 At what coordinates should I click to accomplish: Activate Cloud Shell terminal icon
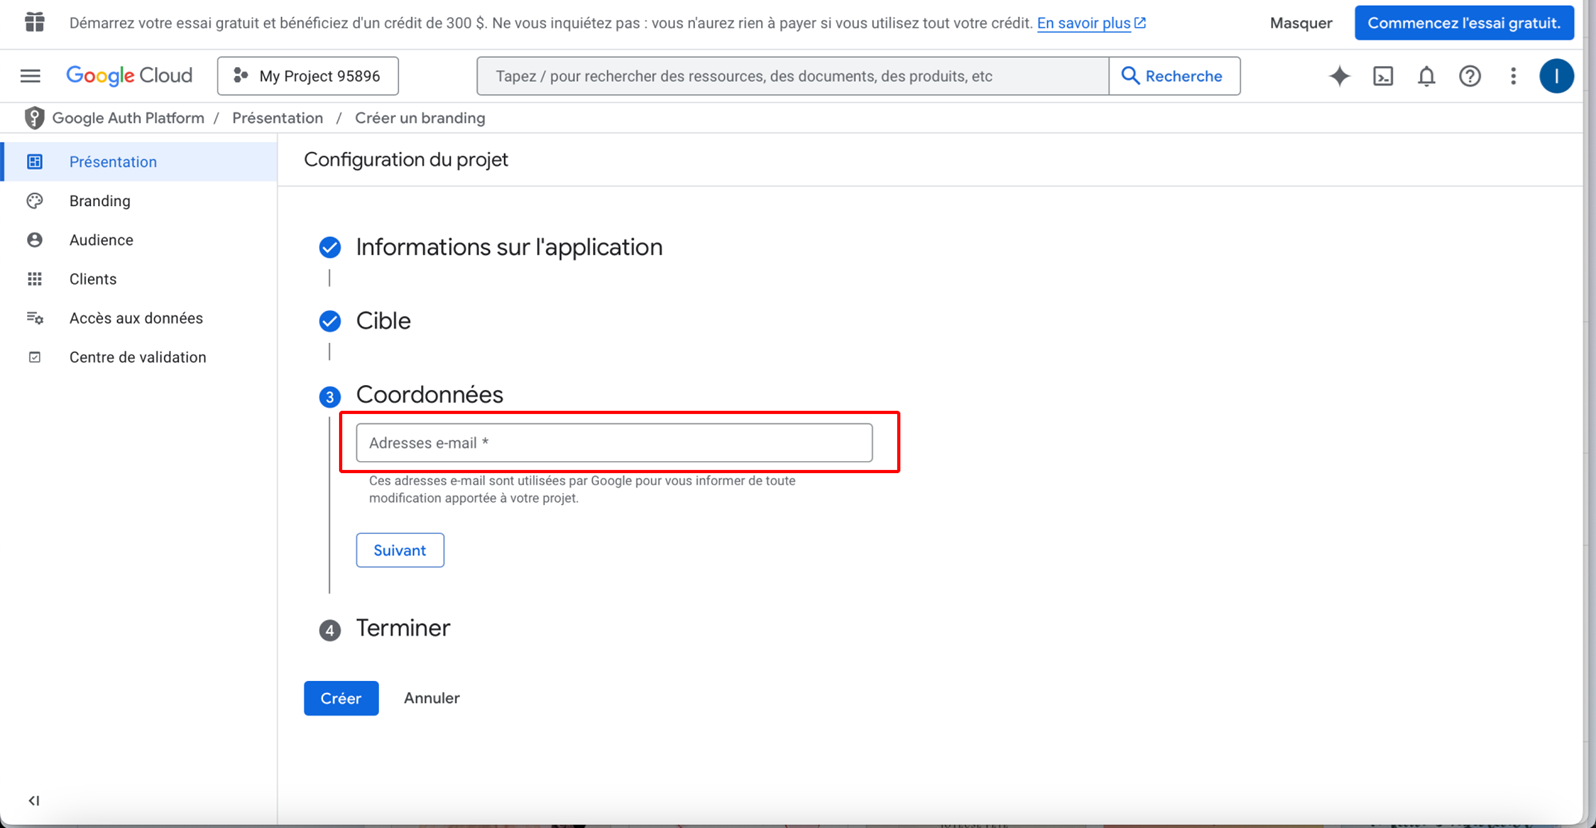[1383, 76]
